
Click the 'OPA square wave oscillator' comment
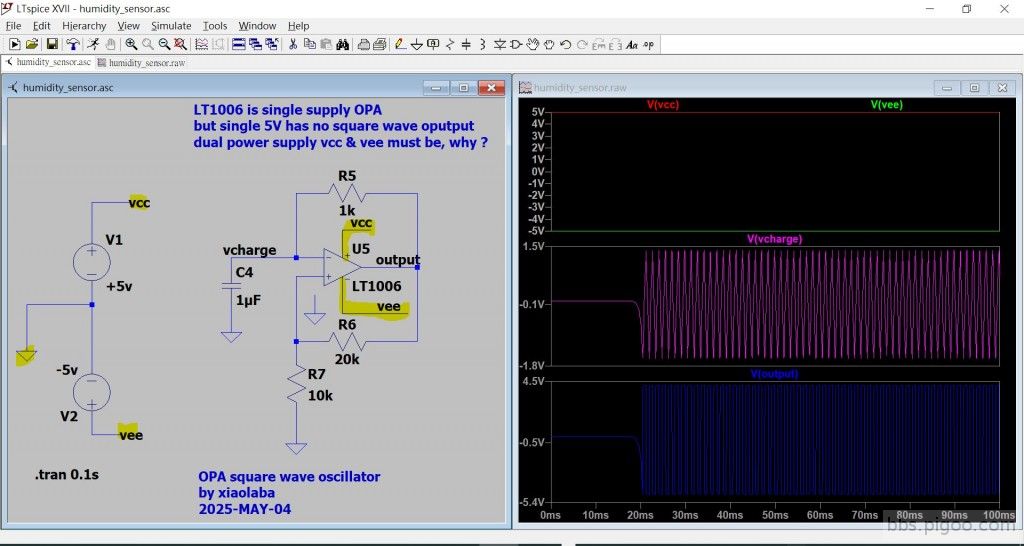[289, 477]
